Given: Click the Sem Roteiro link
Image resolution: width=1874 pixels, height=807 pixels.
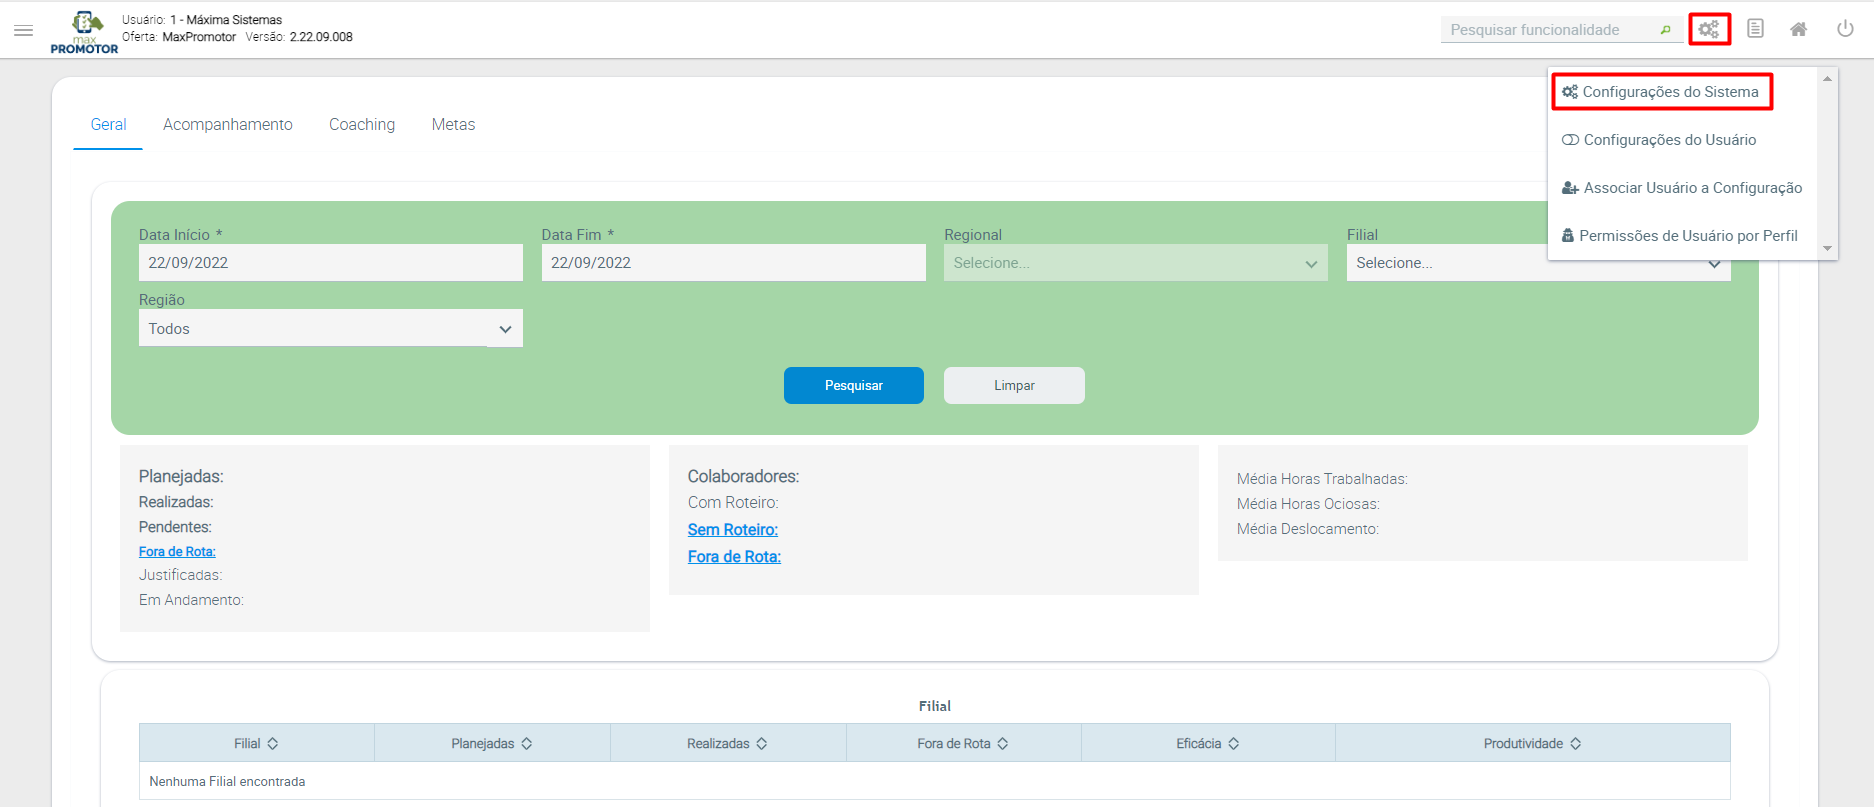Looking at the screenshot, I should click(x=732, y=530).
